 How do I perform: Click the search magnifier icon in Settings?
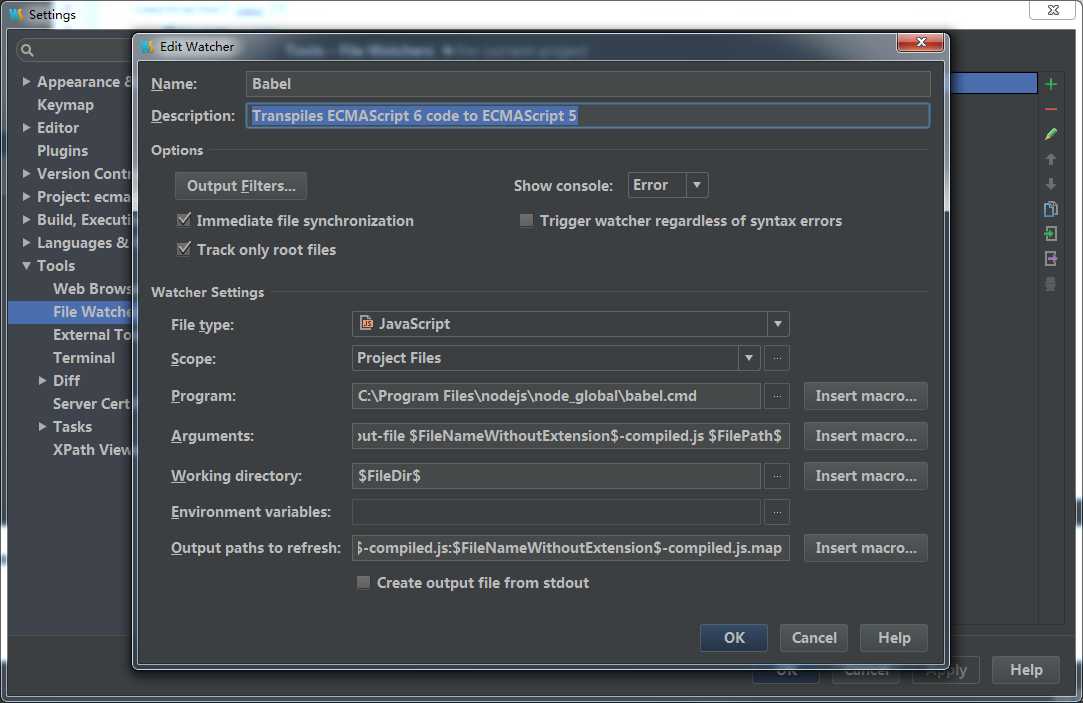click(x=27, y=50)
